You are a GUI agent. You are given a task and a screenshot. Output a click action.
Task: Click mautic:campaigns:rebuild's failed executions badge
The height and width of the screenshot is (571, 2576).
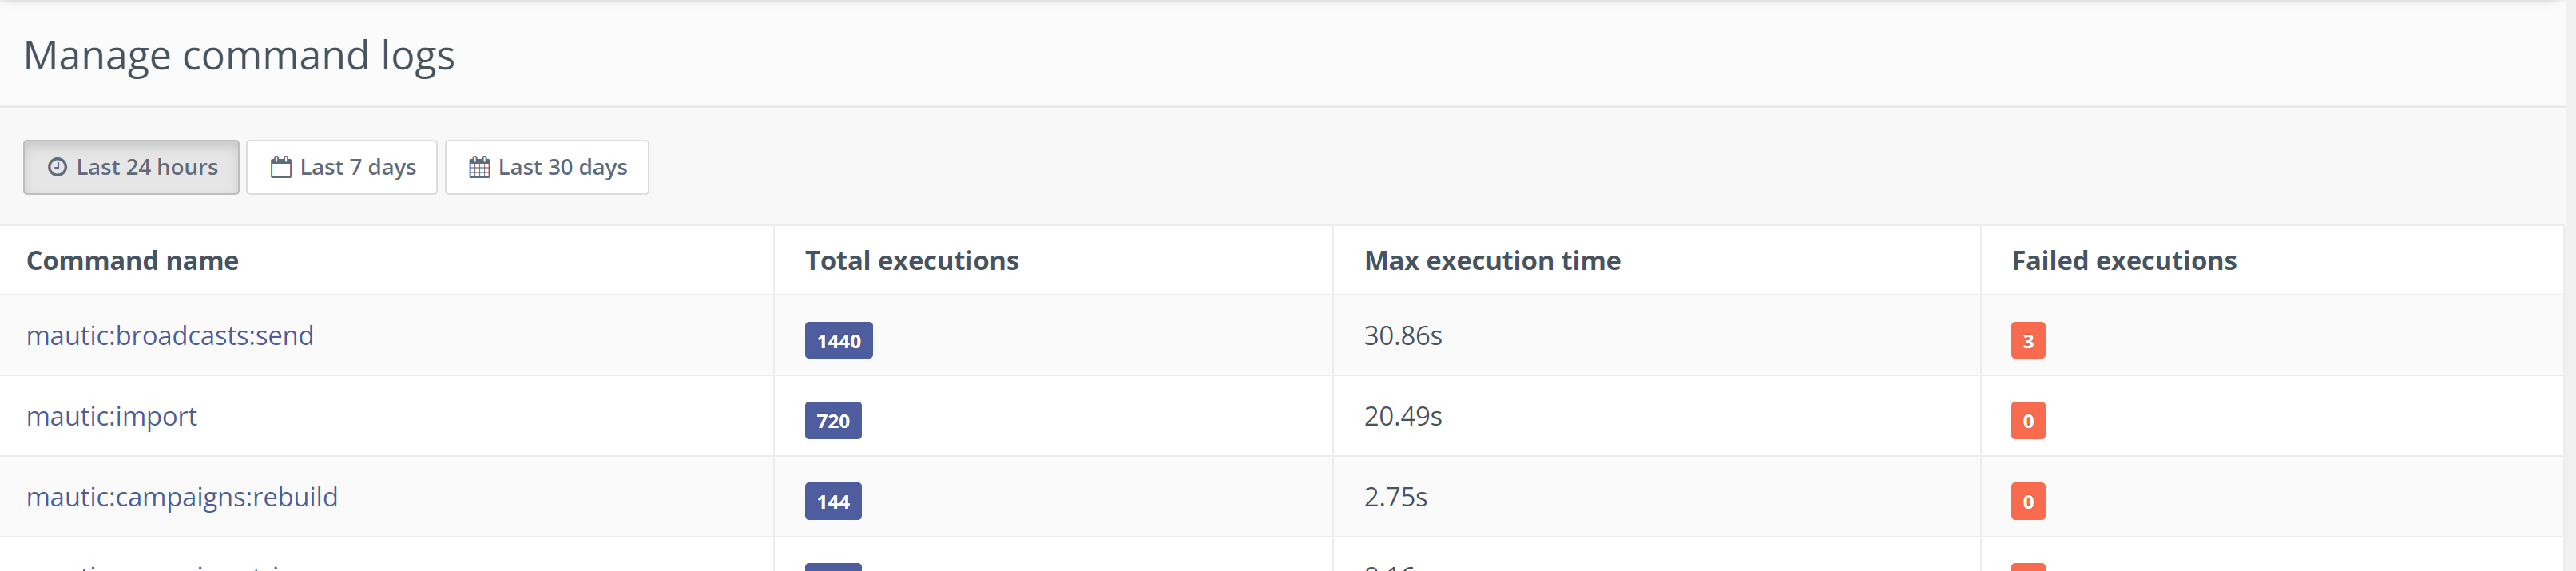pos(2028,502)
